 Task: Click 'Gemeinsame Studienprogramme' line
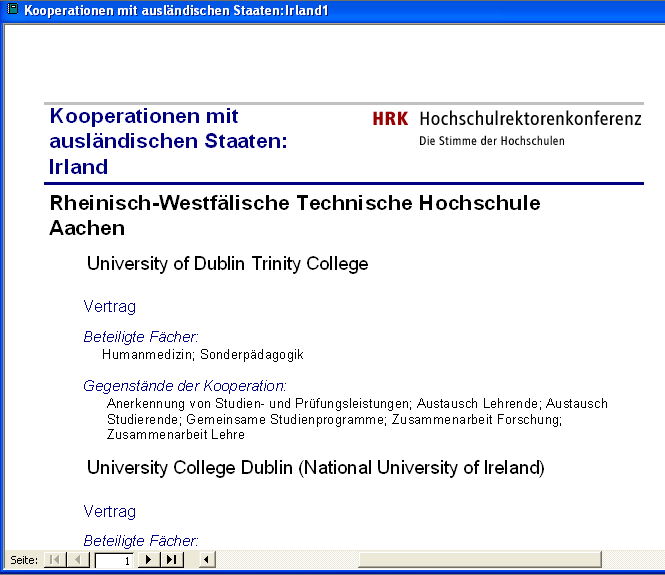coord(334,419)
